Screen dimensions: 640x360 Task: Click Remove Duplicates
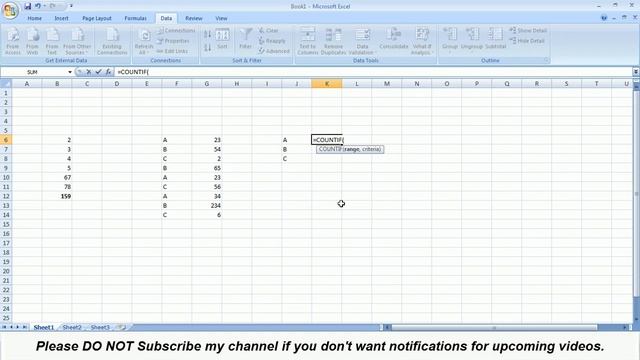[333, 41]
